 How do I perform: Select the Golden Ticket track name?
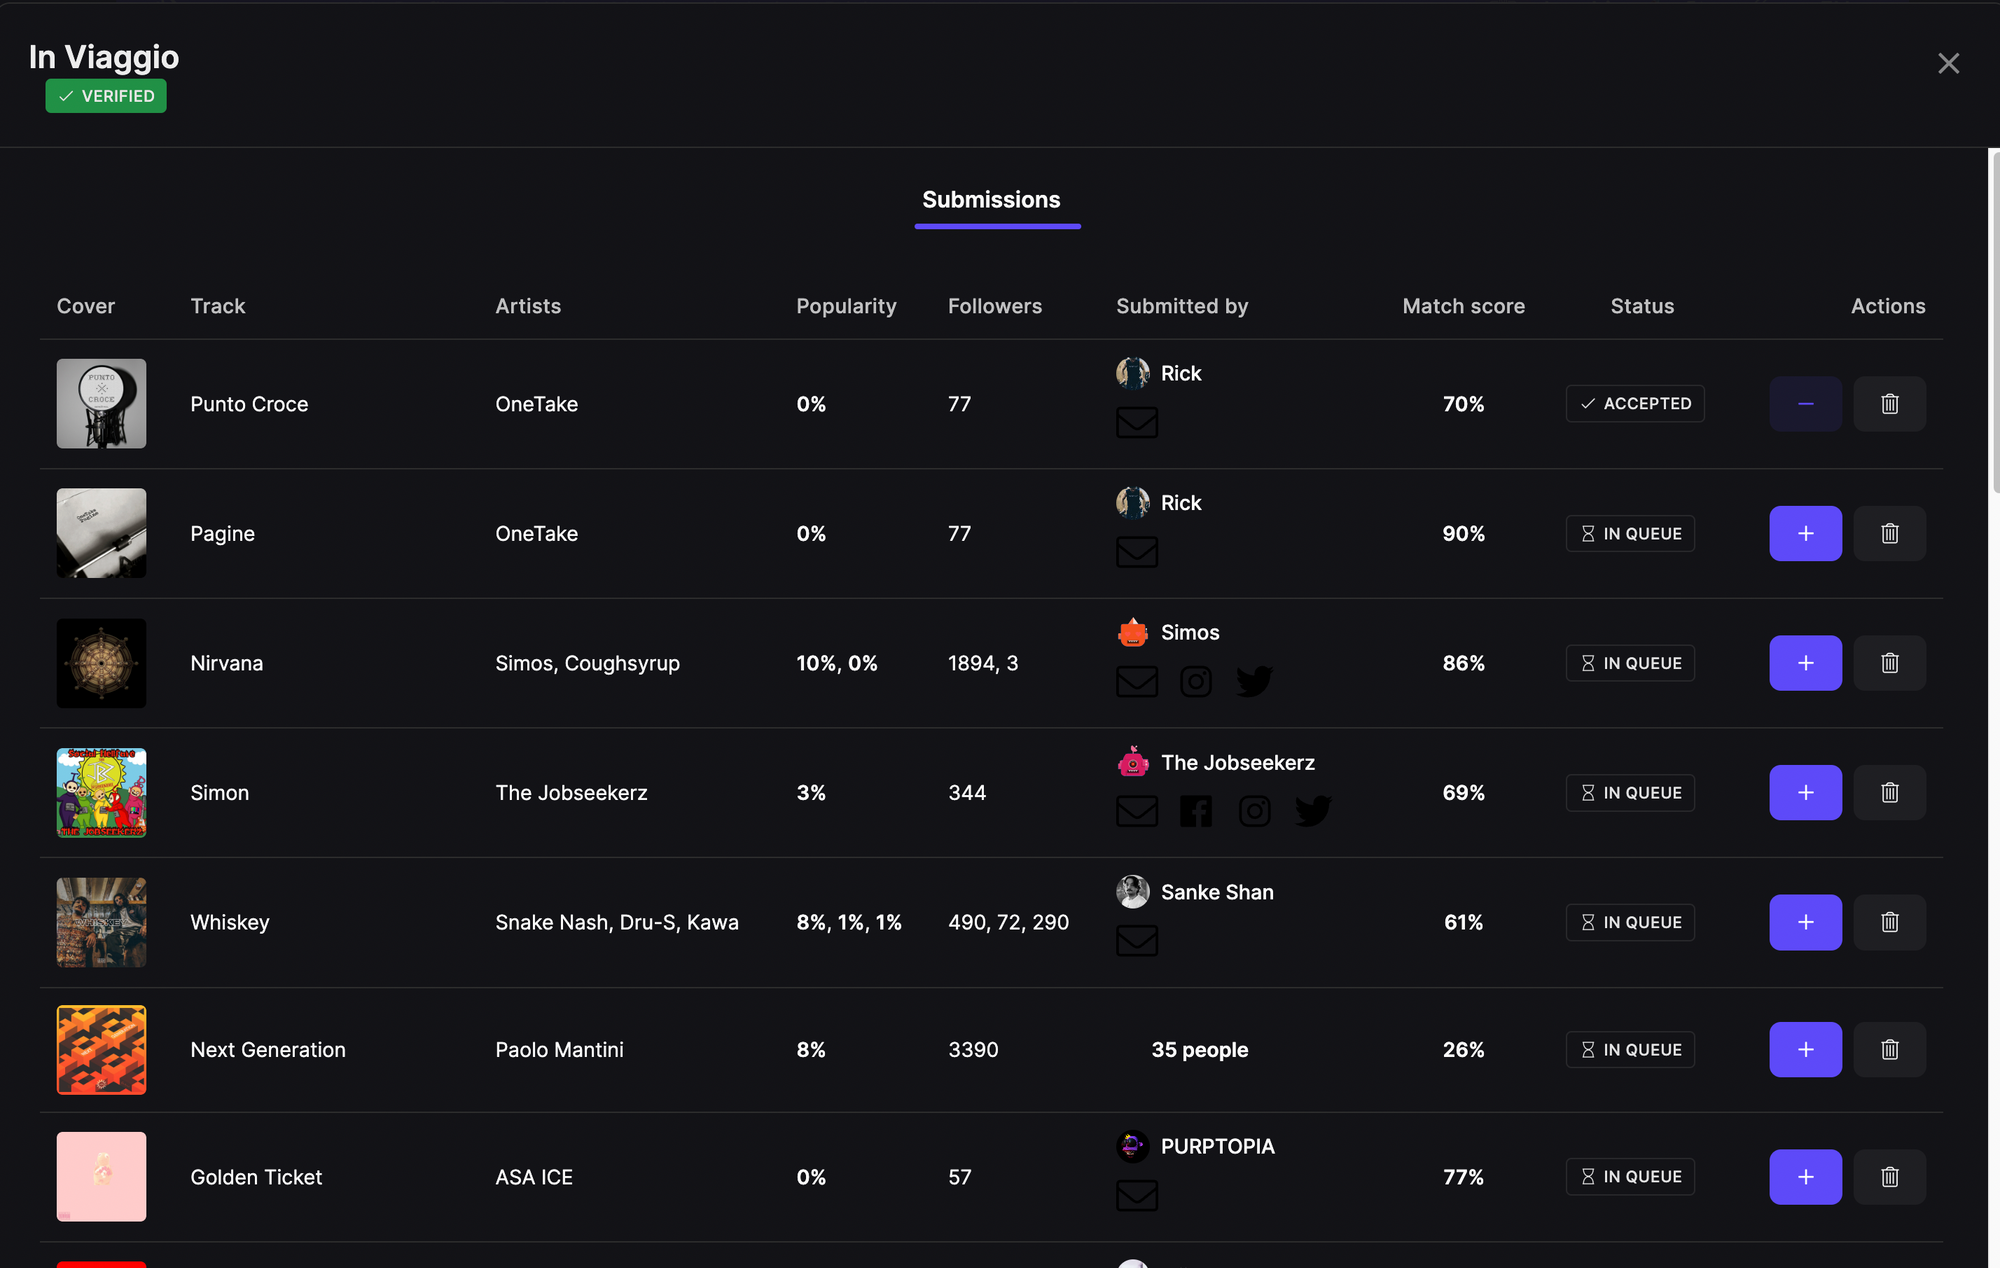tap(256, 1177)
